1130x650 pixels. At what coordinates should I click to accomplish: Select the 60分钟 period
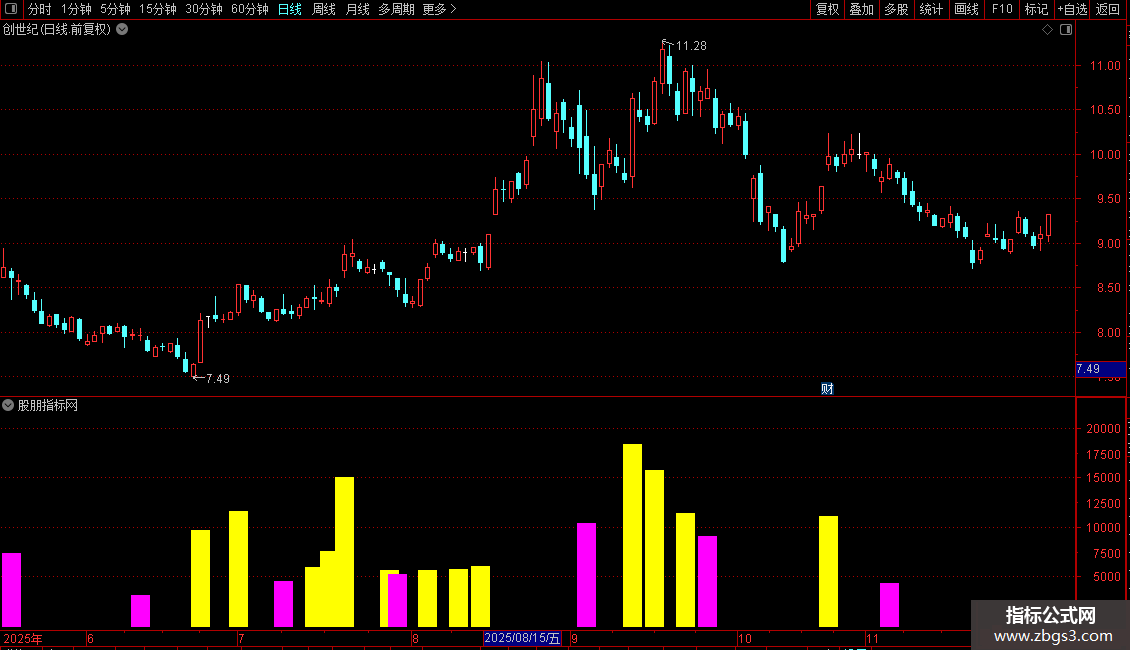[250, 9]
